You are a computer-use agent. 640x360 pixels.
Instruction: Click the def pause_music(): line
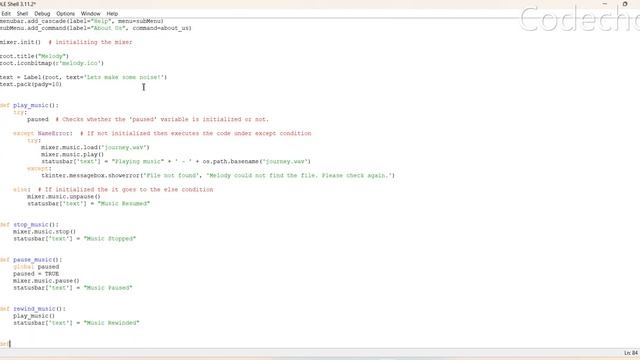click(x=31, y=260)
